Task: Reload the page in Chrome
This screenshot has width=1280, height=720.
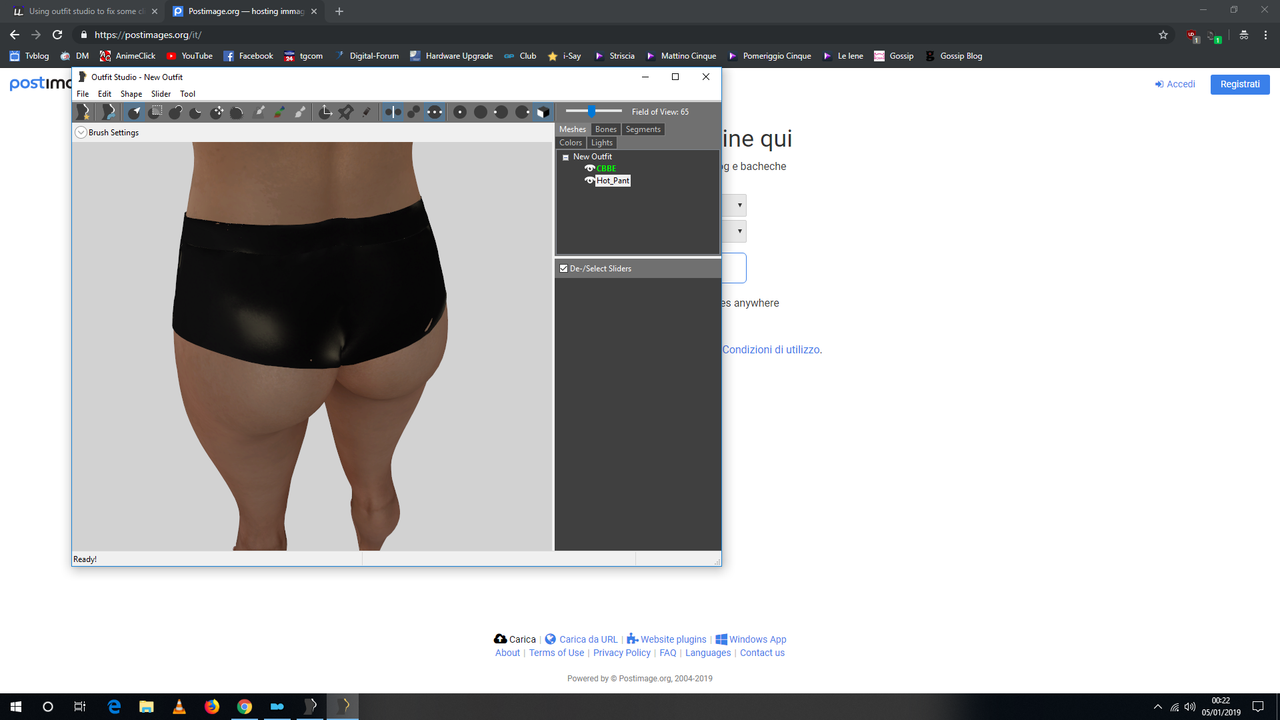Action: [x=58, y=34]
